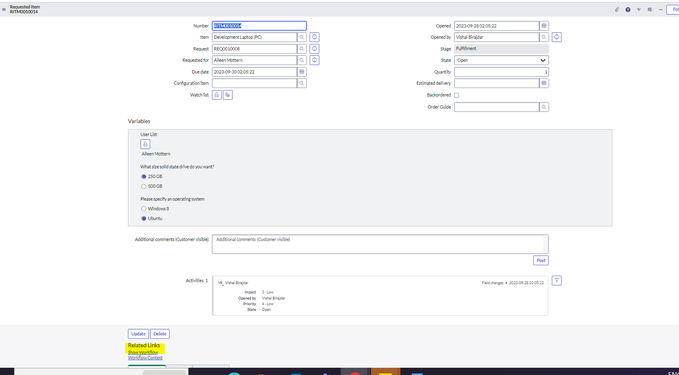Look up Opened by using magnifier icon
This screenshot has height=375, width=679.
(x=544, y=37)
